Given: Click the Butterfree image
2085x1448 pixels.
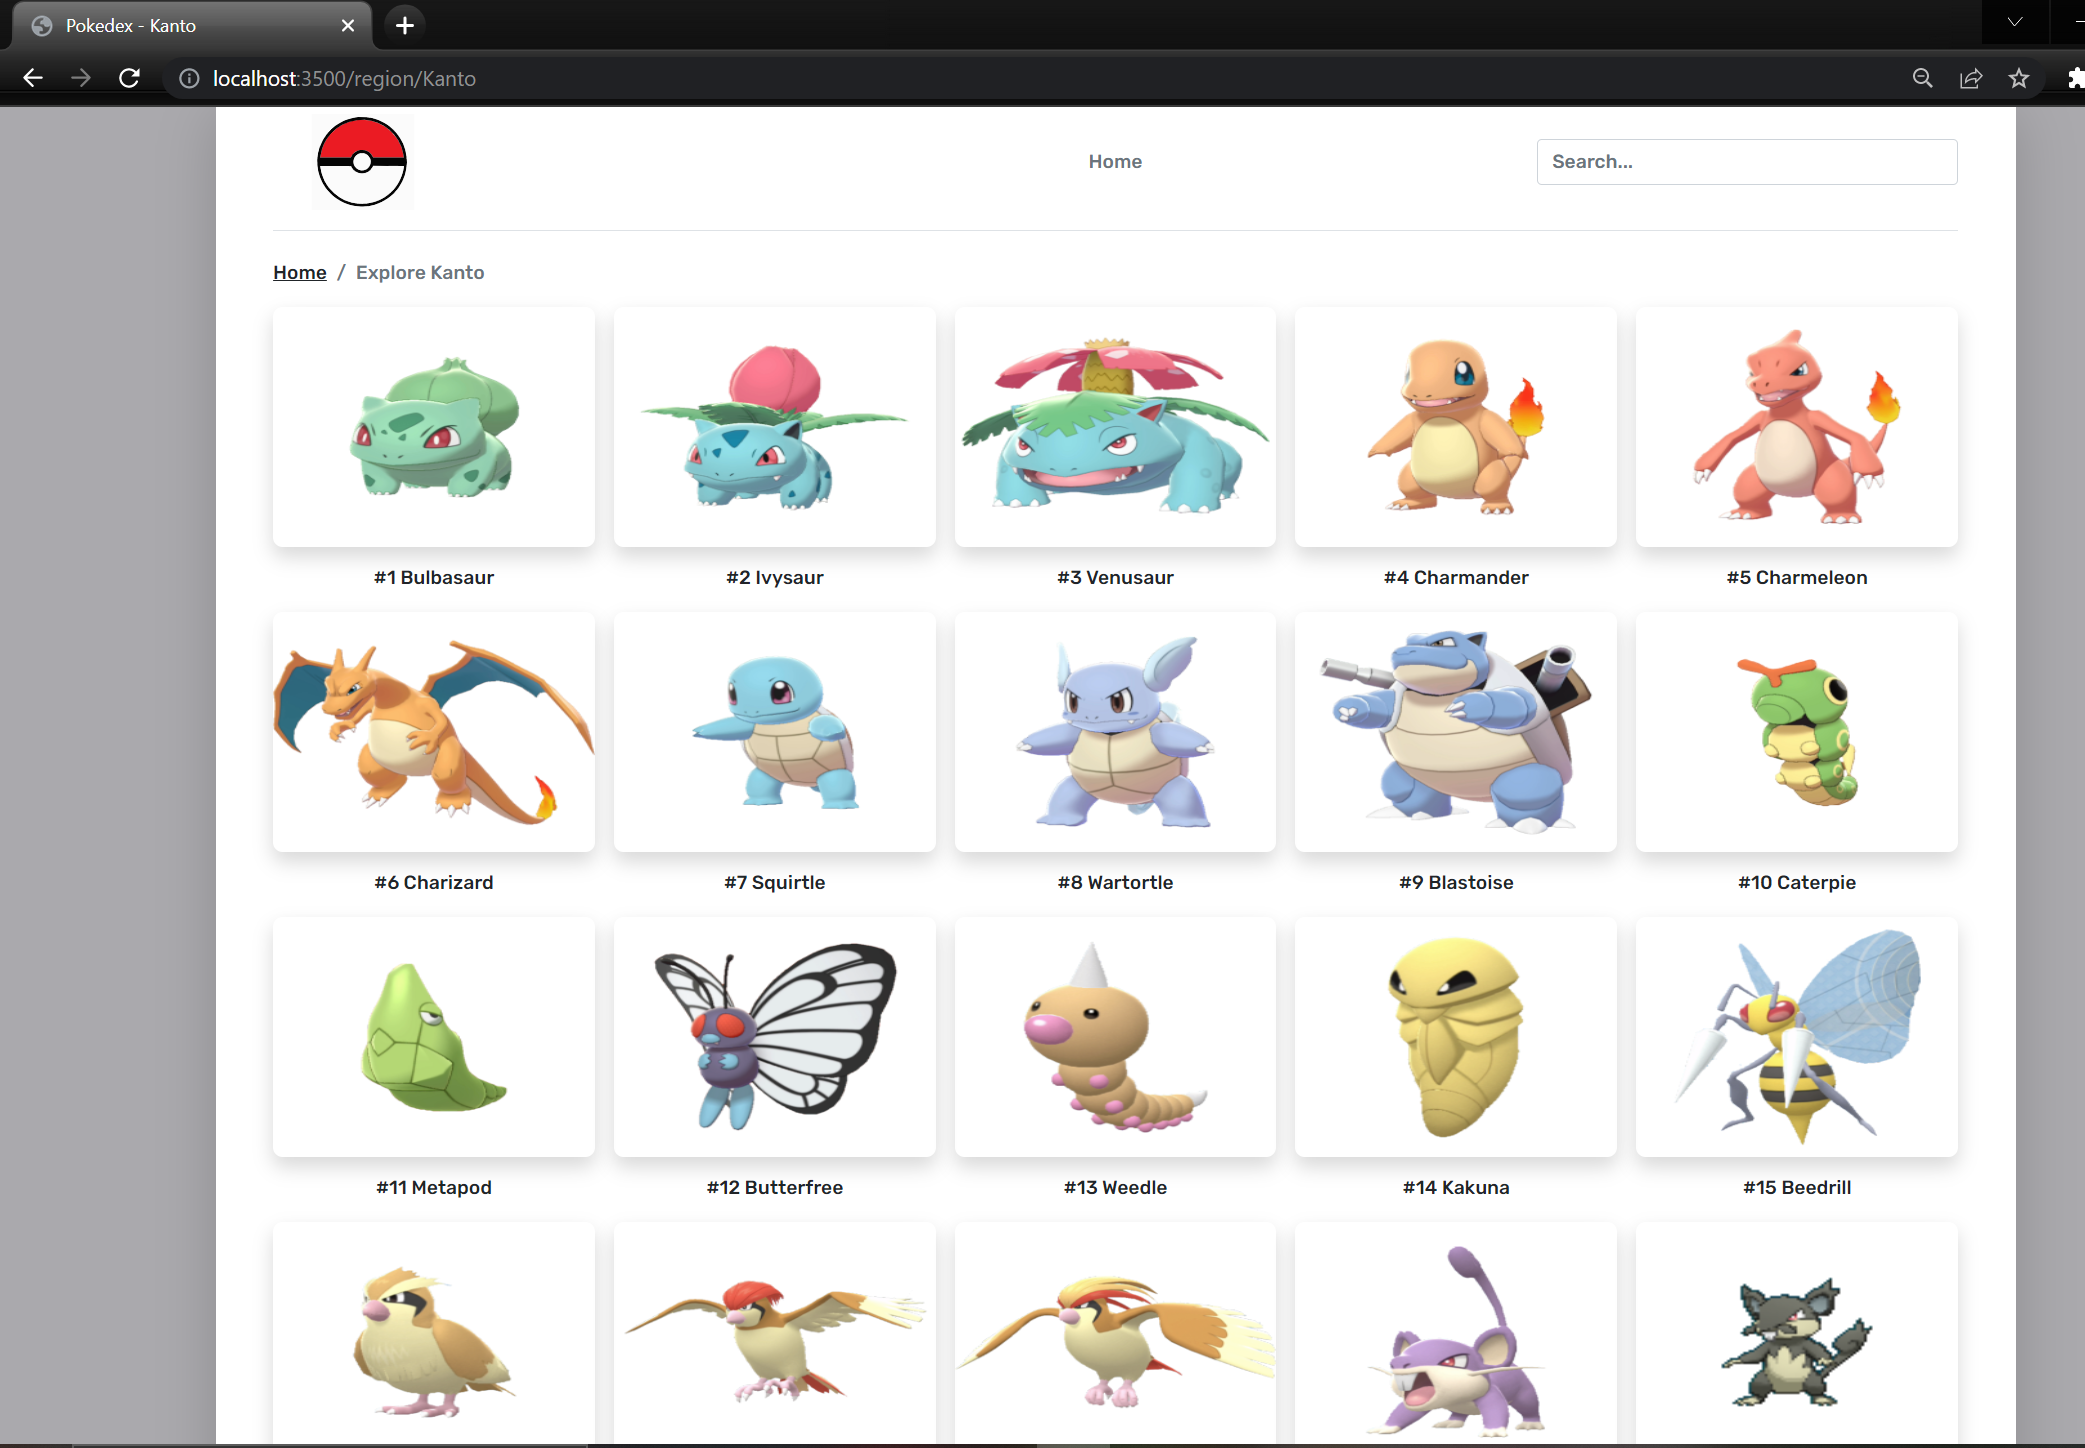Looking at the screenshot, I should [775, 1037].
